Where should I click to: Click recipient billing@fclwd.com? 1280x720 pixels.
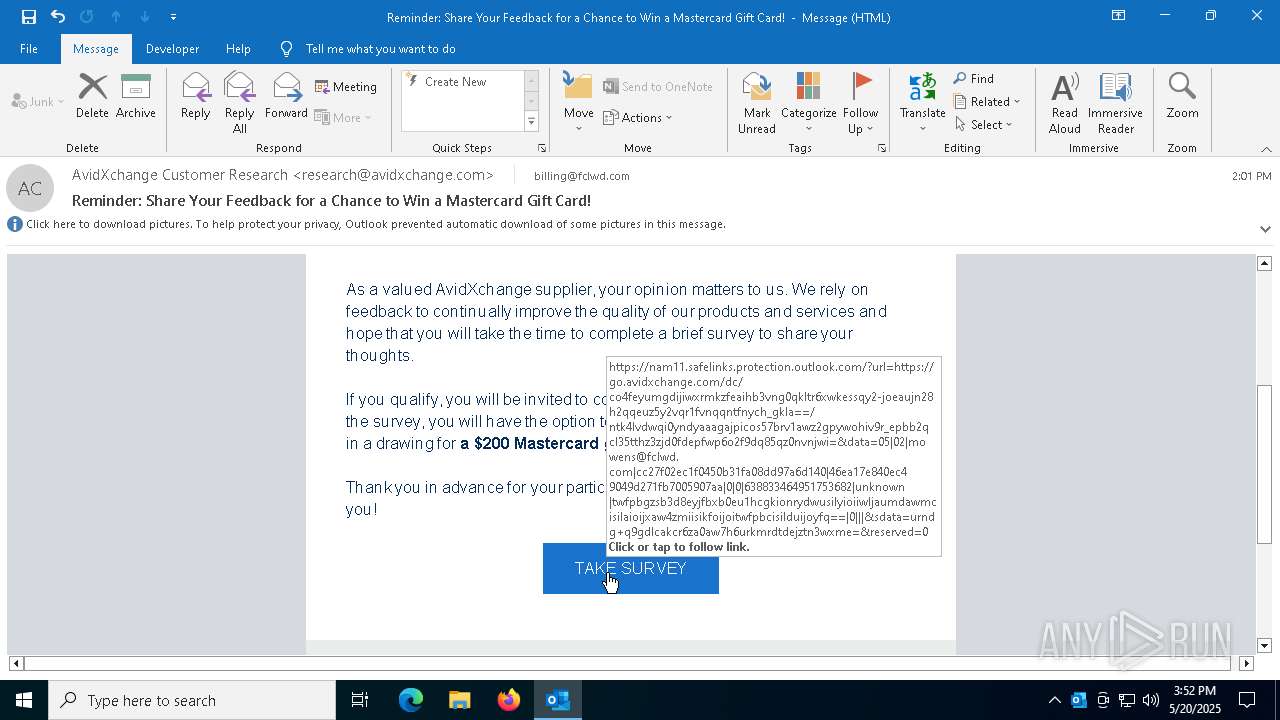pyautogui.click(x=582, y=176)
